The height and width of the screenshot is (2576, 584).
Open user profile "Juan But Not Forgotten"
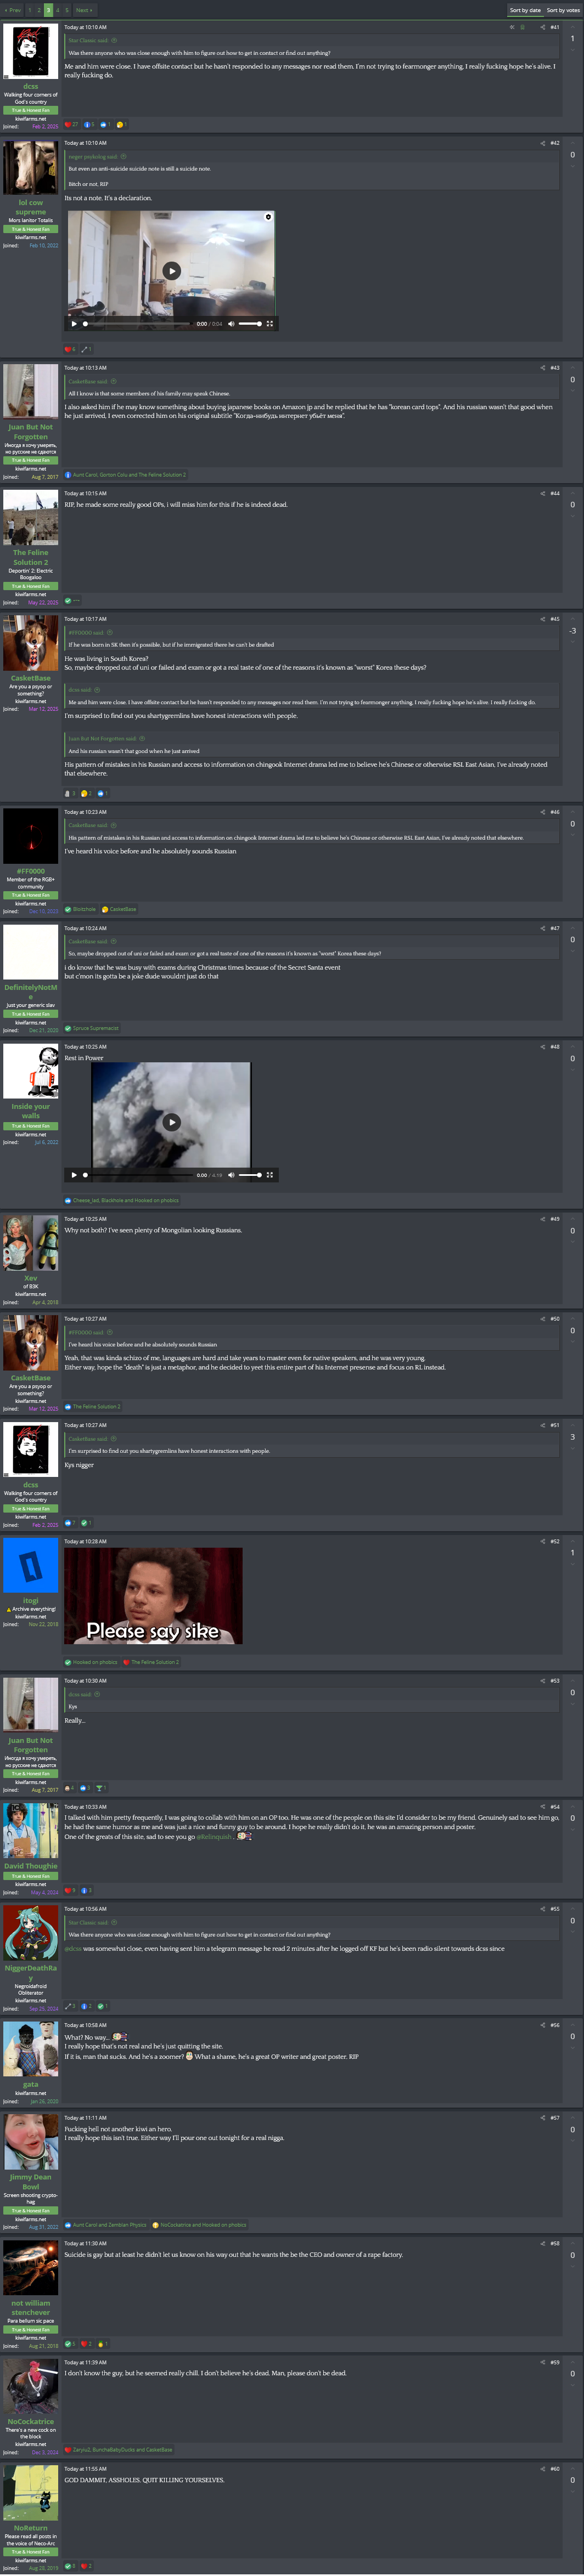31,431
